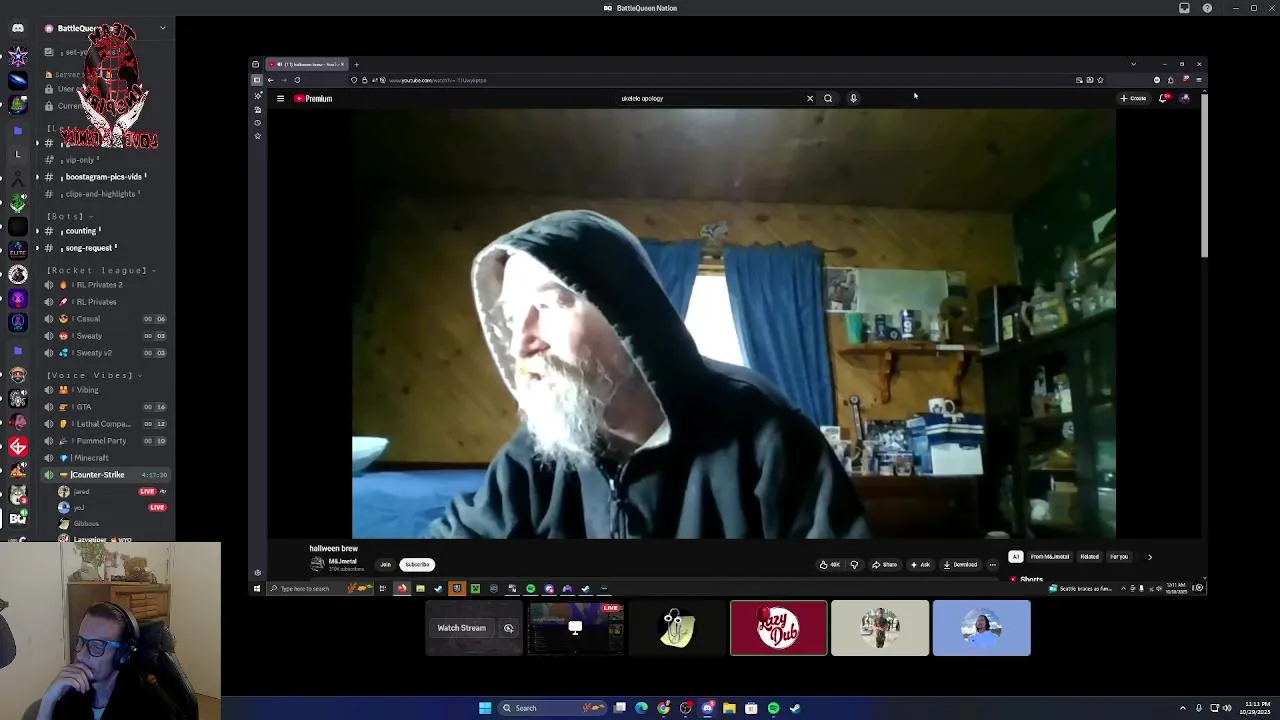This screenshot has width=1280, height=720.
Task: Select halloween brew browser tab
Action: coord(307,64)
